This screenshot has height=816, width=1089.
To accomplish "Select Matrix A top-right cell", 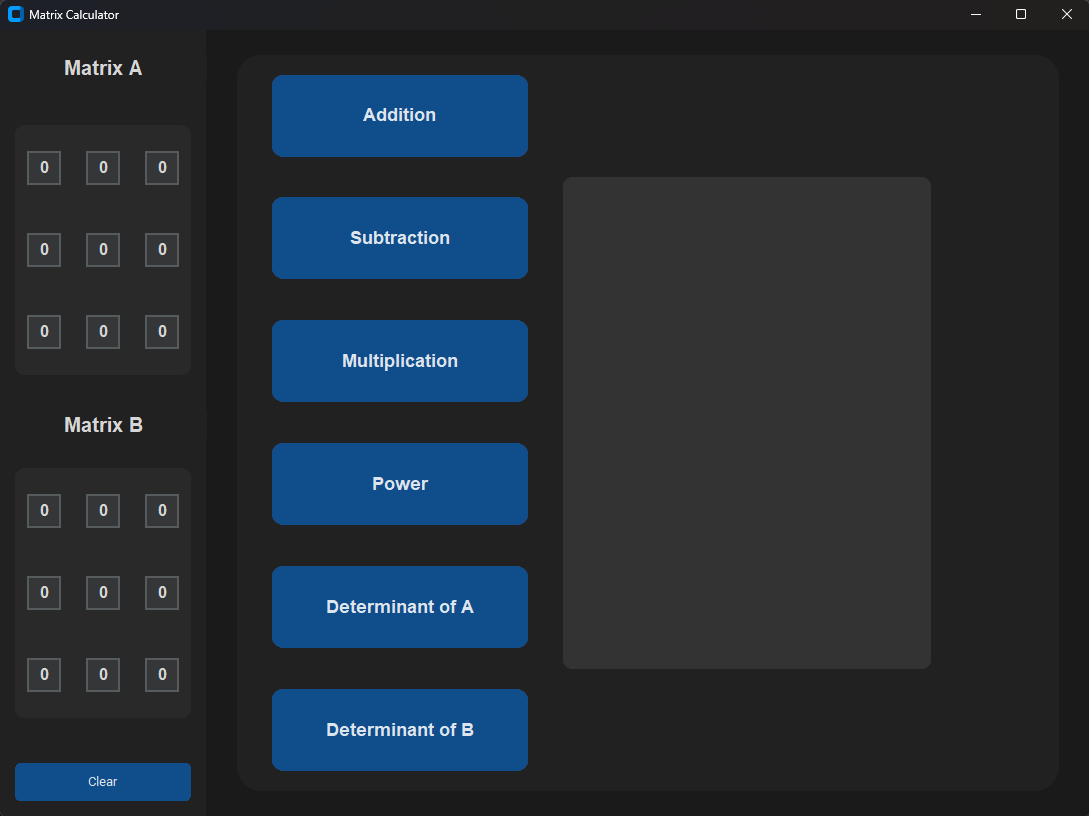I will point(161,167).
